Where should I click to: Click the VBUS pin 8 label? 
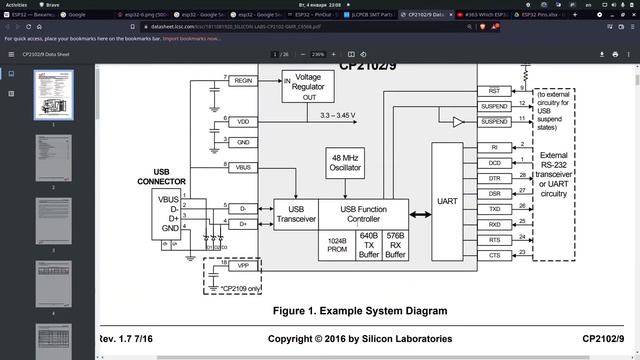(243, 167)
